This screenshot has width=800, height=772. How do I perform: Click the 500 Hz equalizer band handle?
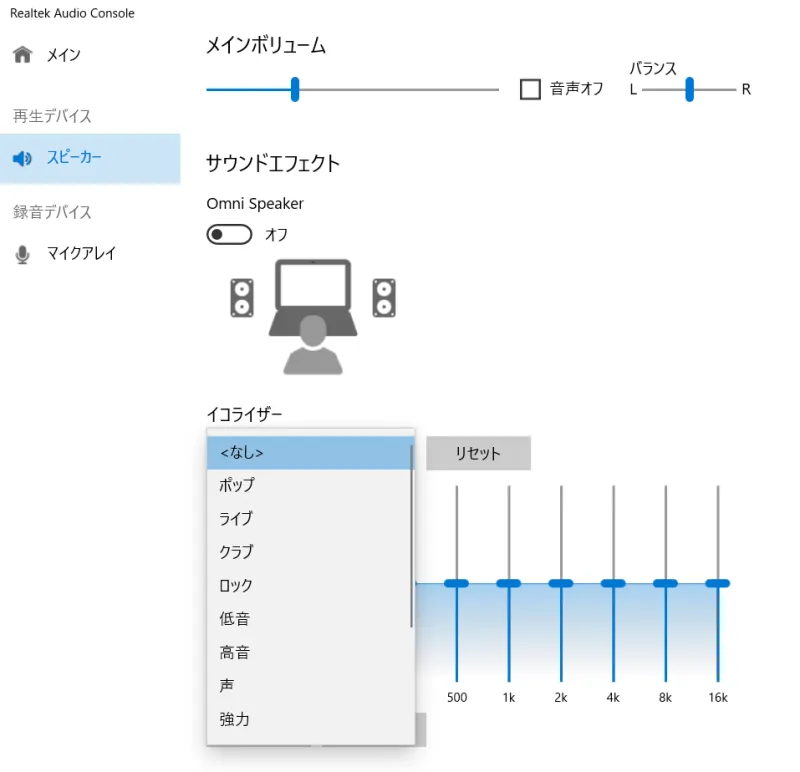click(x=457, y=581)
